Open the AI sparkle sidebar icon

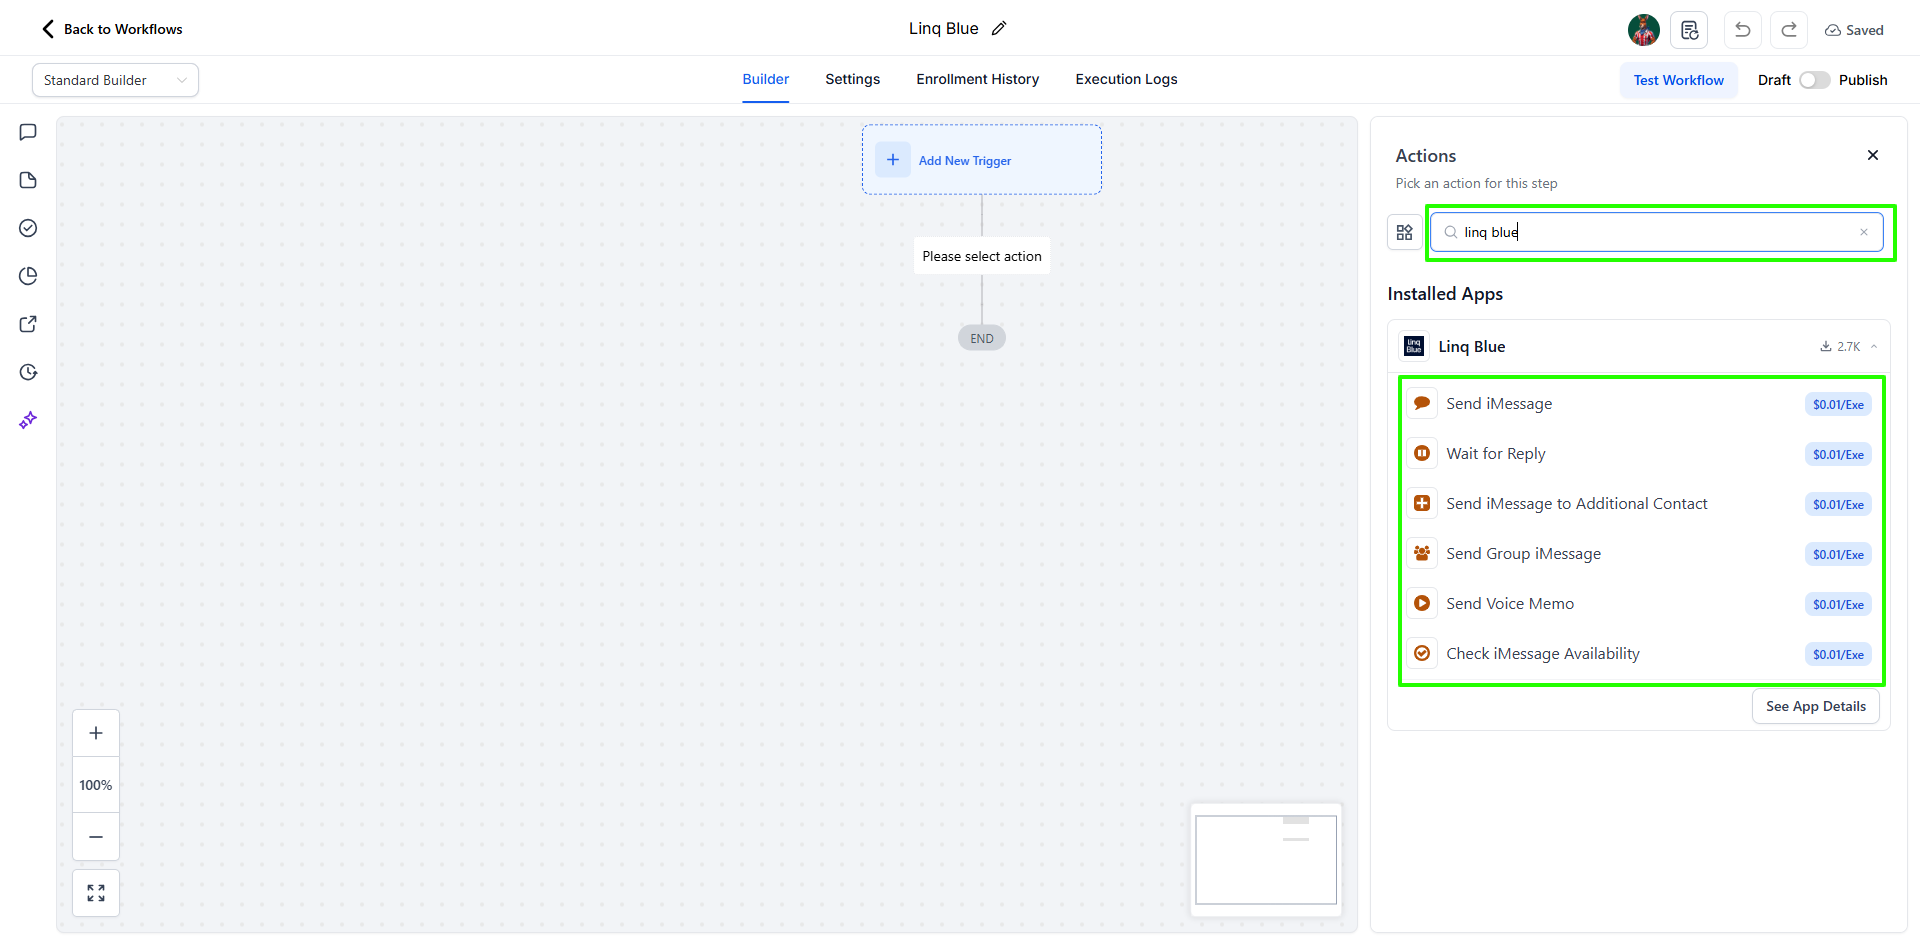pyautogui.click(x=28, y=420)
